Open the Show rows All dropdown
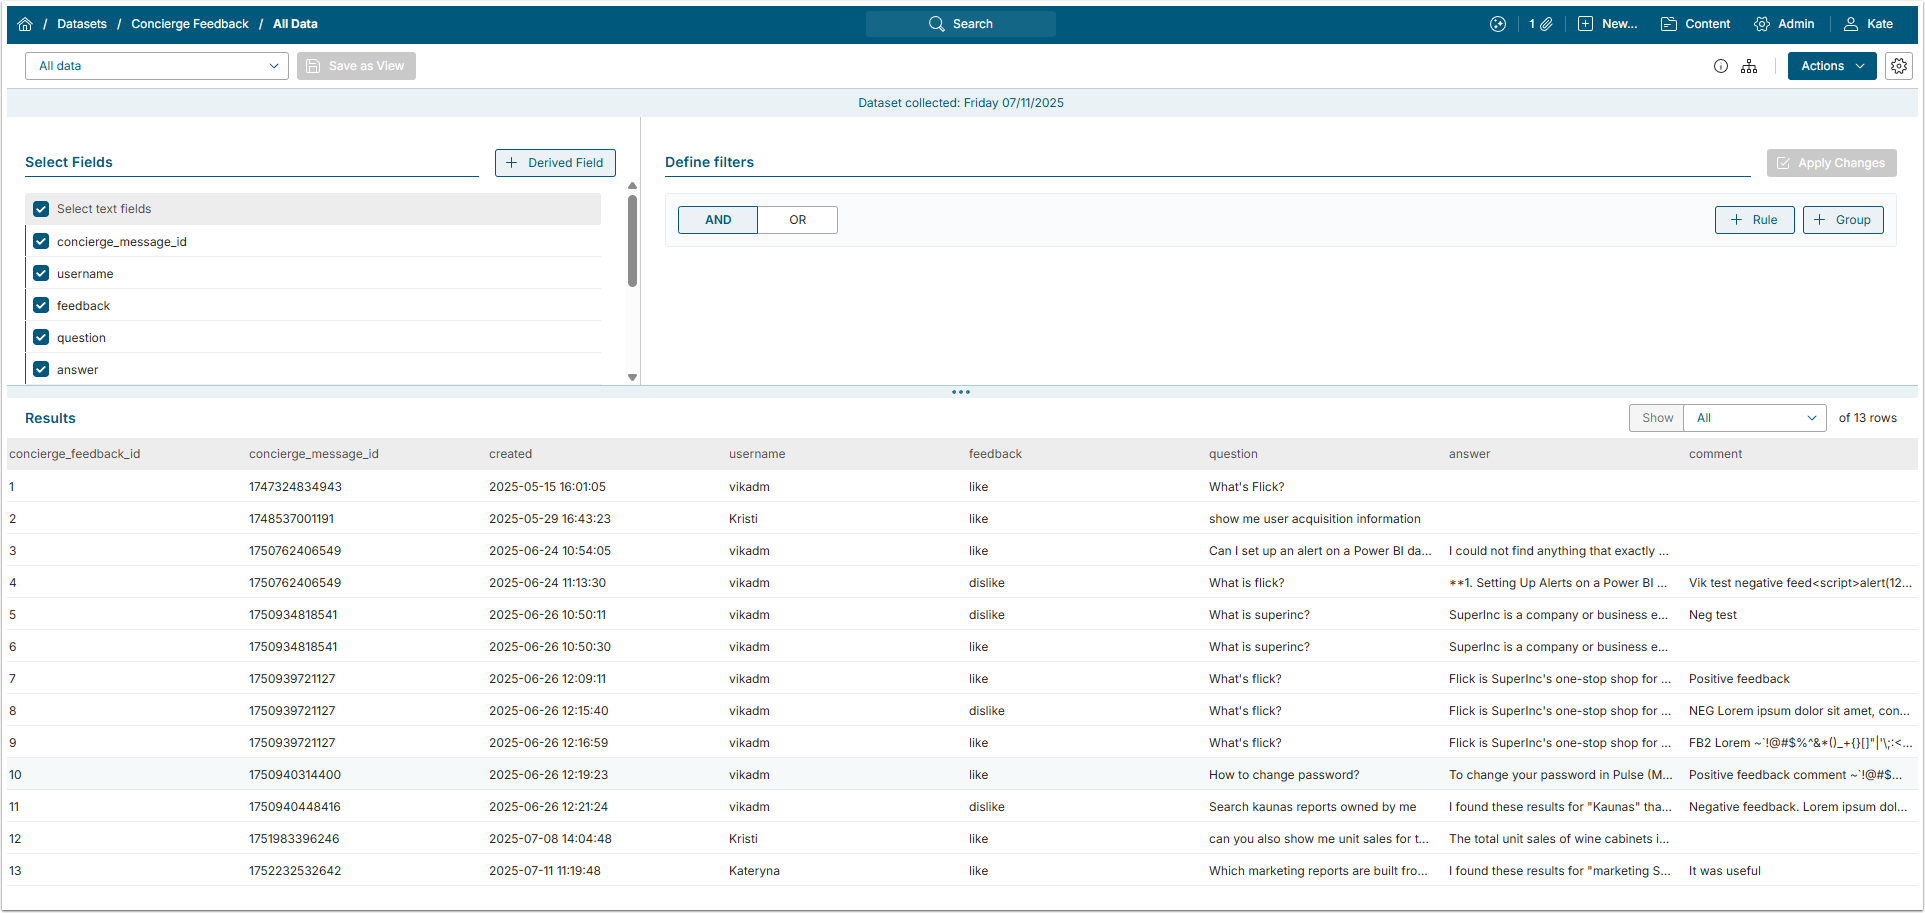This screenshot has width=1925, height=913. pos(1755,418)
